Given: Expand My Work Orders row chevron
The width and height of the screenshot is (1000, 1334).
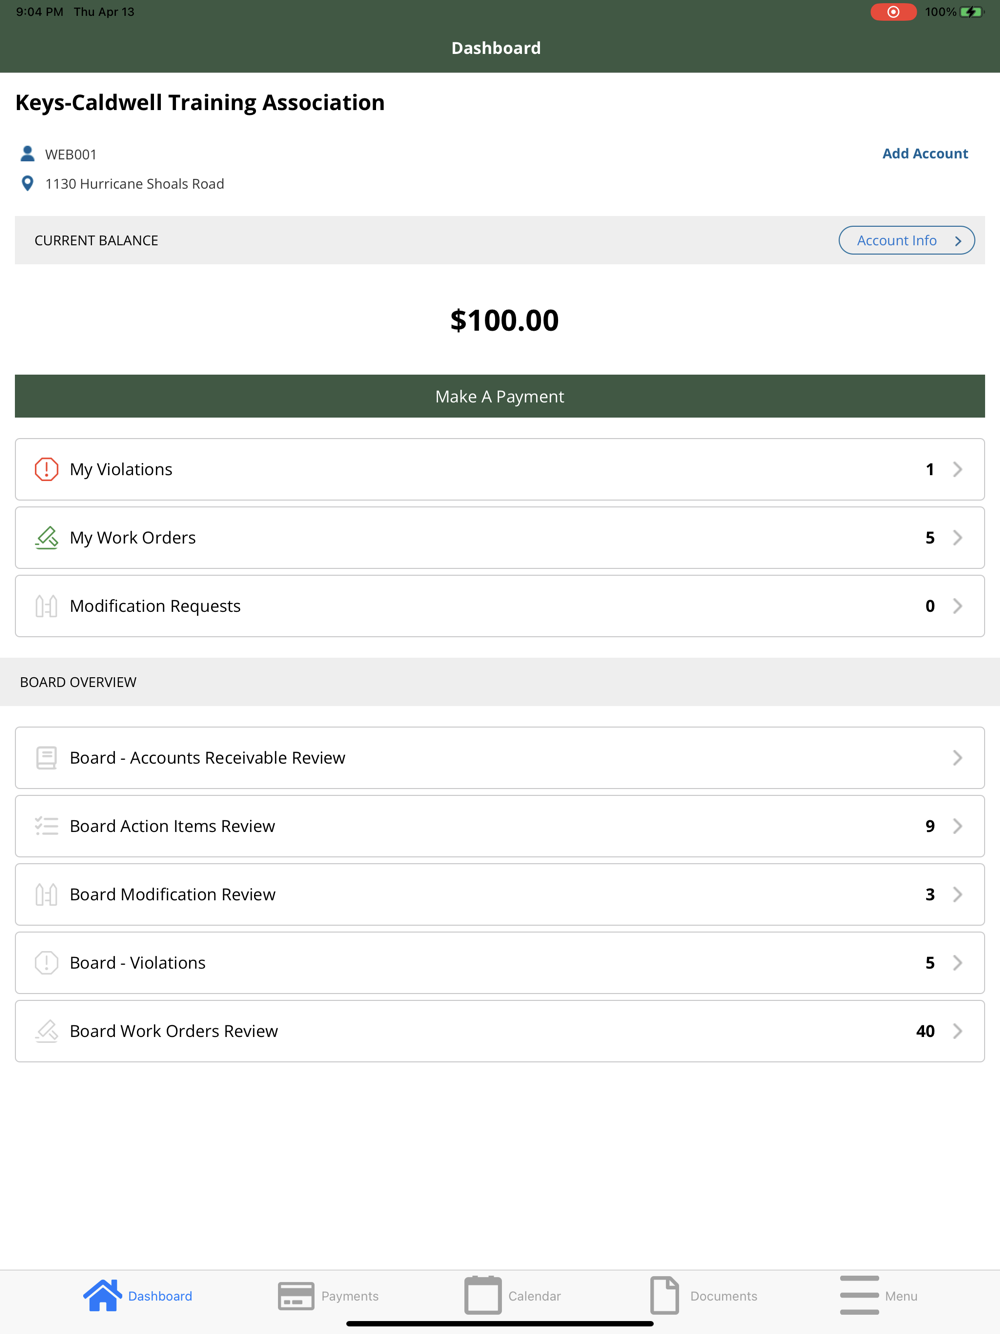Looking at the screenshot, I should pyautogui.click(x=958, y=538).
